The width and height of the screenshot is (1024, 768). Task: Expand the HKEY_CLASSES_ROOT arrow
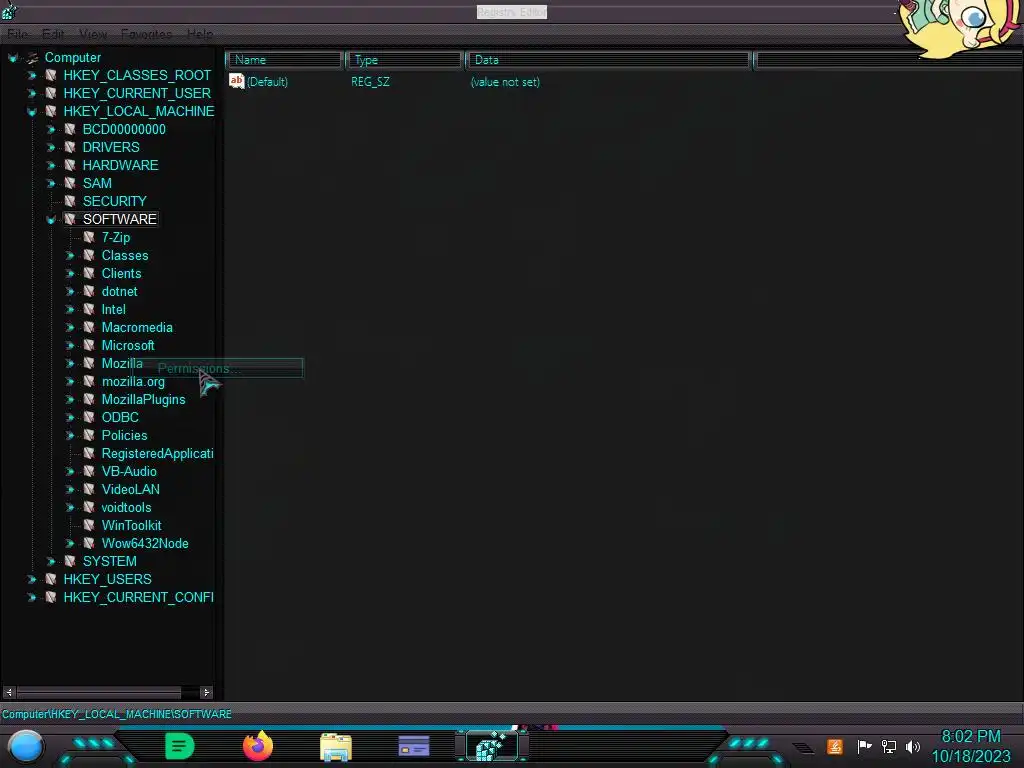(31, 76)
